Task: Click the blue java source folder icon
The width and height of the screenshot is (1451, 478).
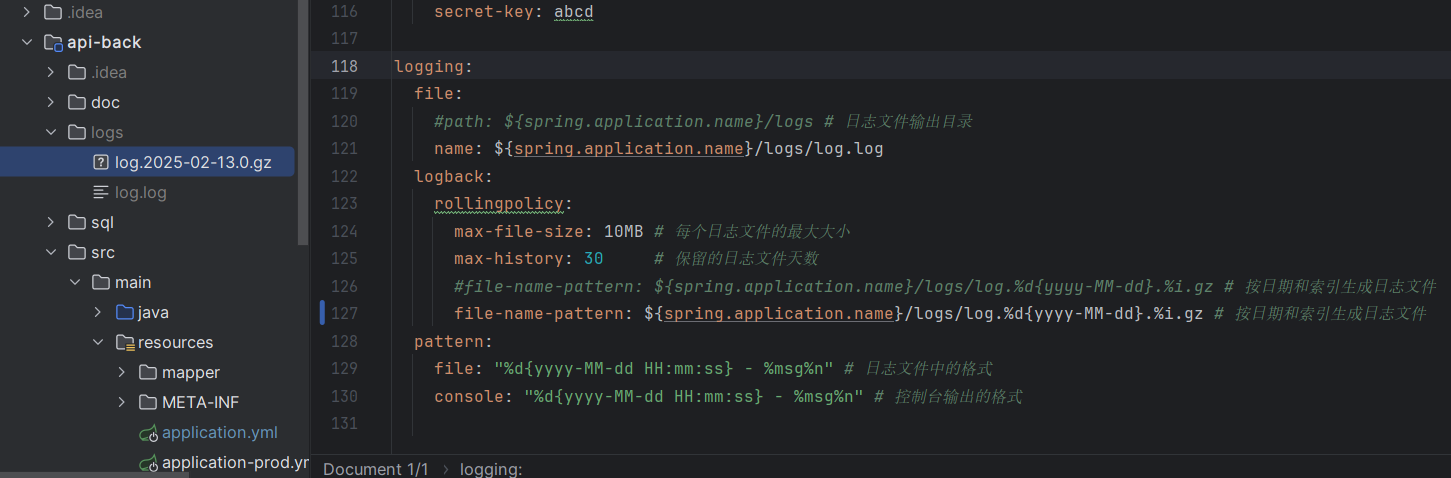Action: tap(125, 312)
